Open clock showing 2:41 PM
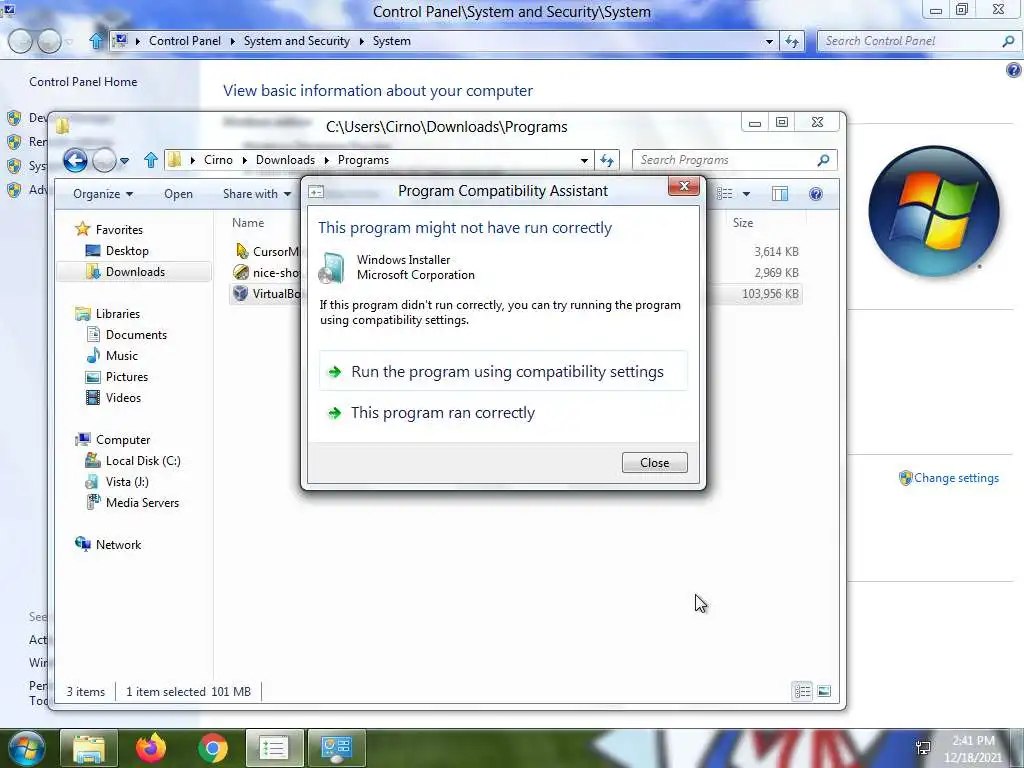 click(972, 749)
